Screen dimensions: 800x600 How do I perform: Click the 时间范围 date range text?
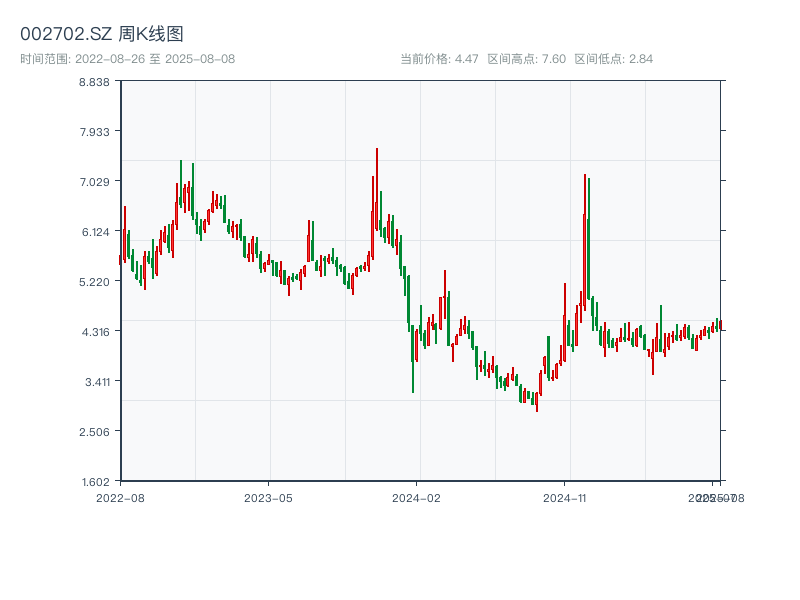(x=128, y=59)
